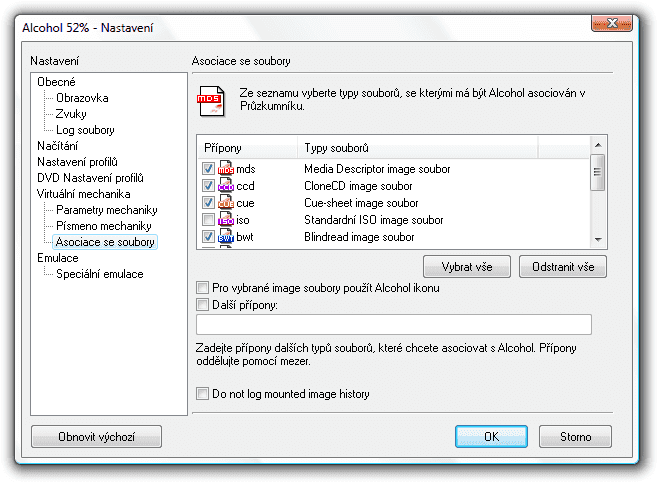Click 'Media Descriptor image soubor' text
Viewport: 658px width, 483px height.
[x=377, y=169]
